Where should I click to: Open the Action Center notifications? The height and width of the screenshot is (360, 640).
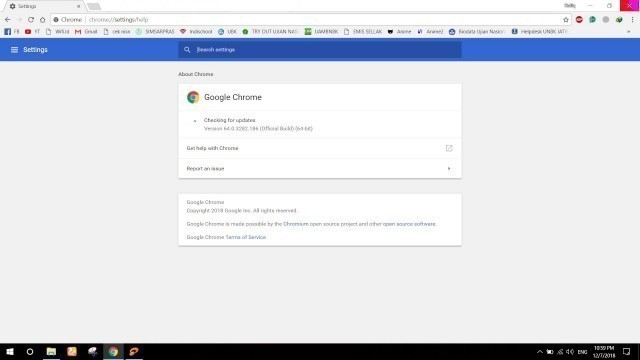point(627,352)
